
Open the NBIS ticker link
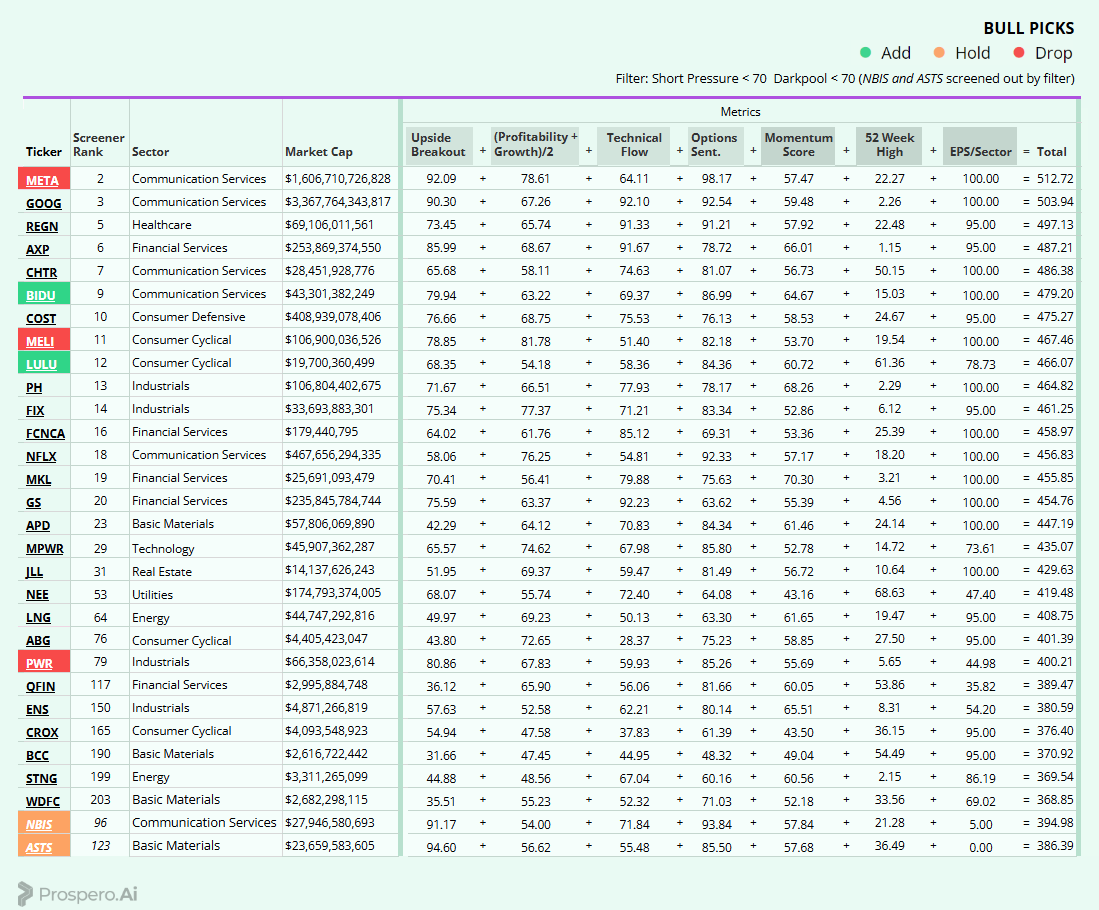click(39, 824)
